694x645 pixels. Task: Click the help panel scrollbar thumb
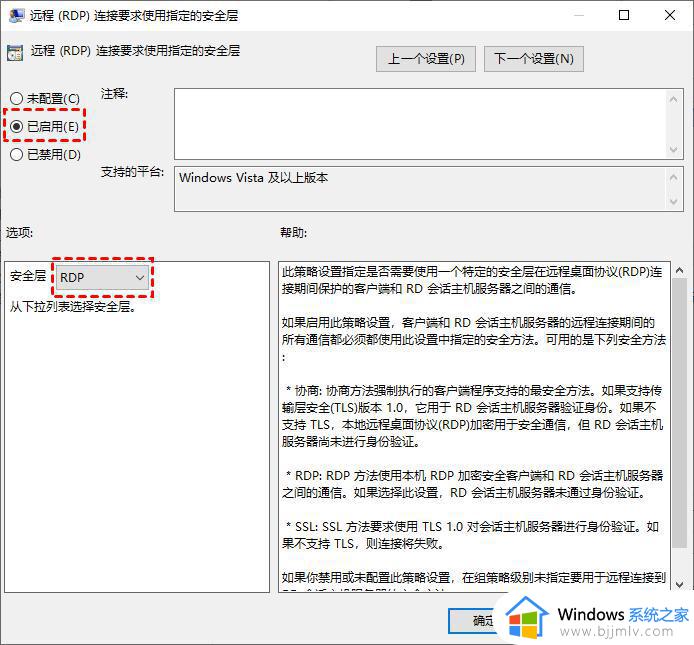(679, 413)
